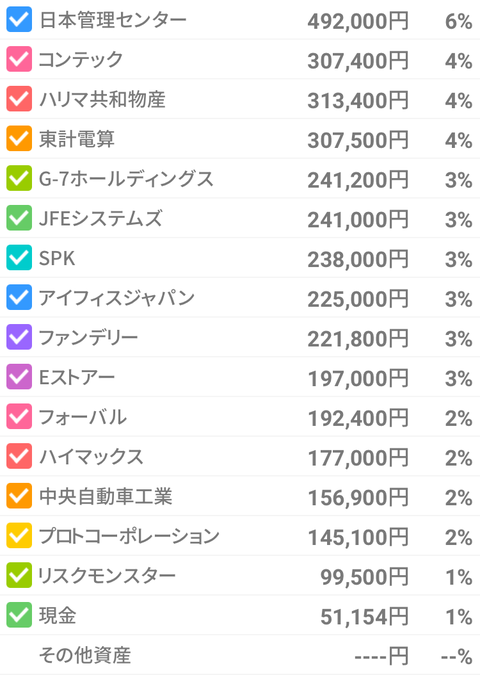Toggle the Eストアー checkbox
Image resolution: width=480 pixels, height=675 pixels.
pos(19,377)
